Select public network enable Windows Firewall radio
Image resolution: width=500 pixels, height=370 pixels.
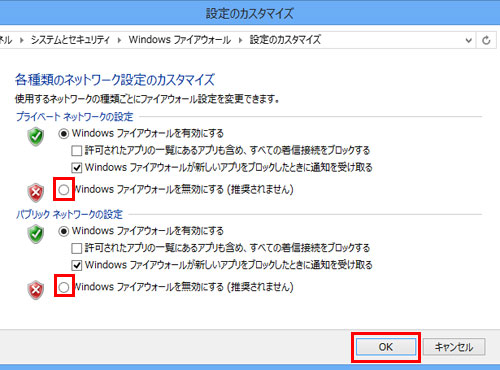(63, 231)
